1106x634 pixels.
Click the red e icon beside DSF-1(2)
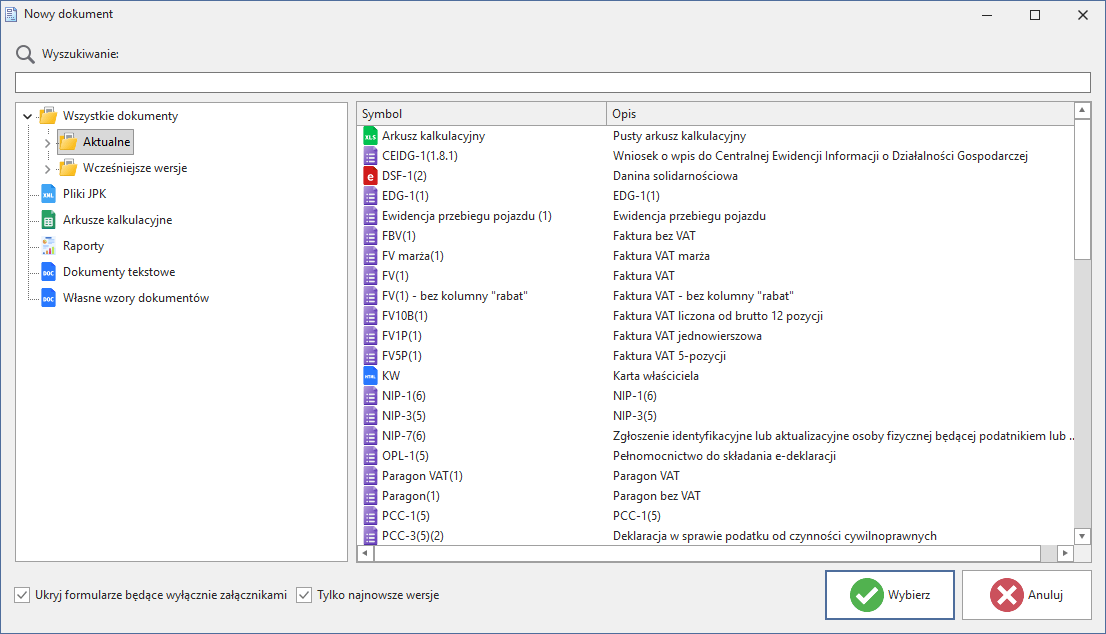pyautogui.click(x=370, y=176)
